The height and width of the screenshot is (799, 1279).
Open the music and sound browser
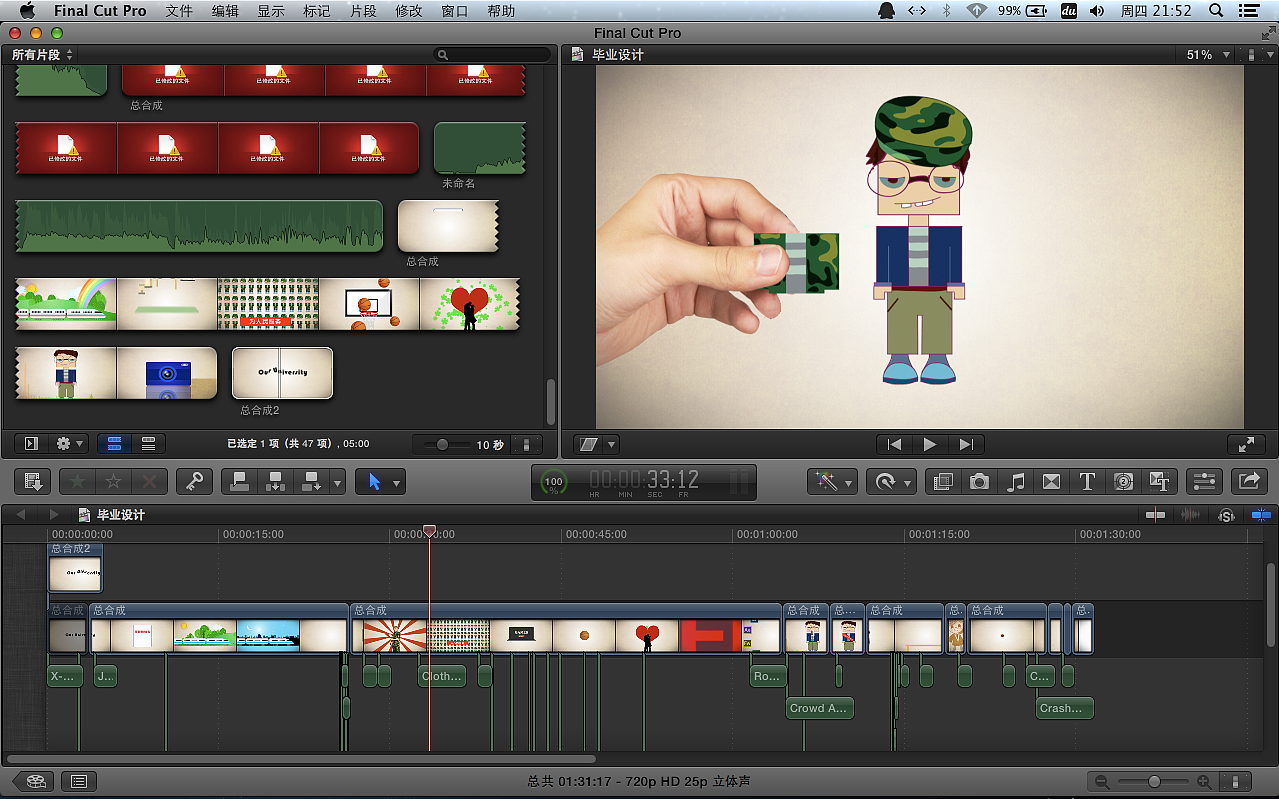1015,481
